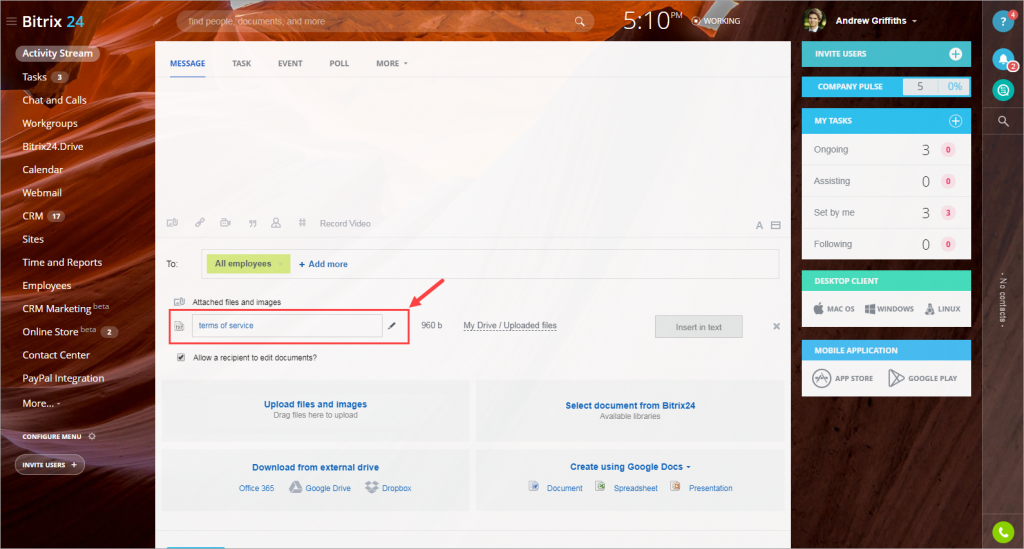Open notifications bell icon

pyautogui.click(x=1003, y=59)
